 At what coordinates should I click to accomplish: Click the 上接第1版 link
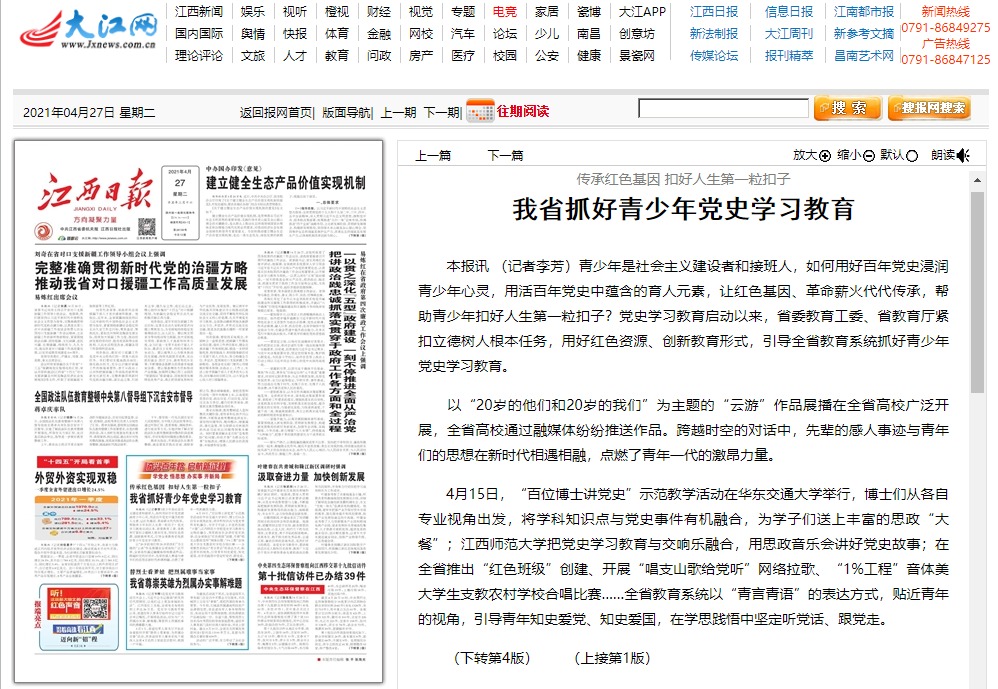pos(612,658)
